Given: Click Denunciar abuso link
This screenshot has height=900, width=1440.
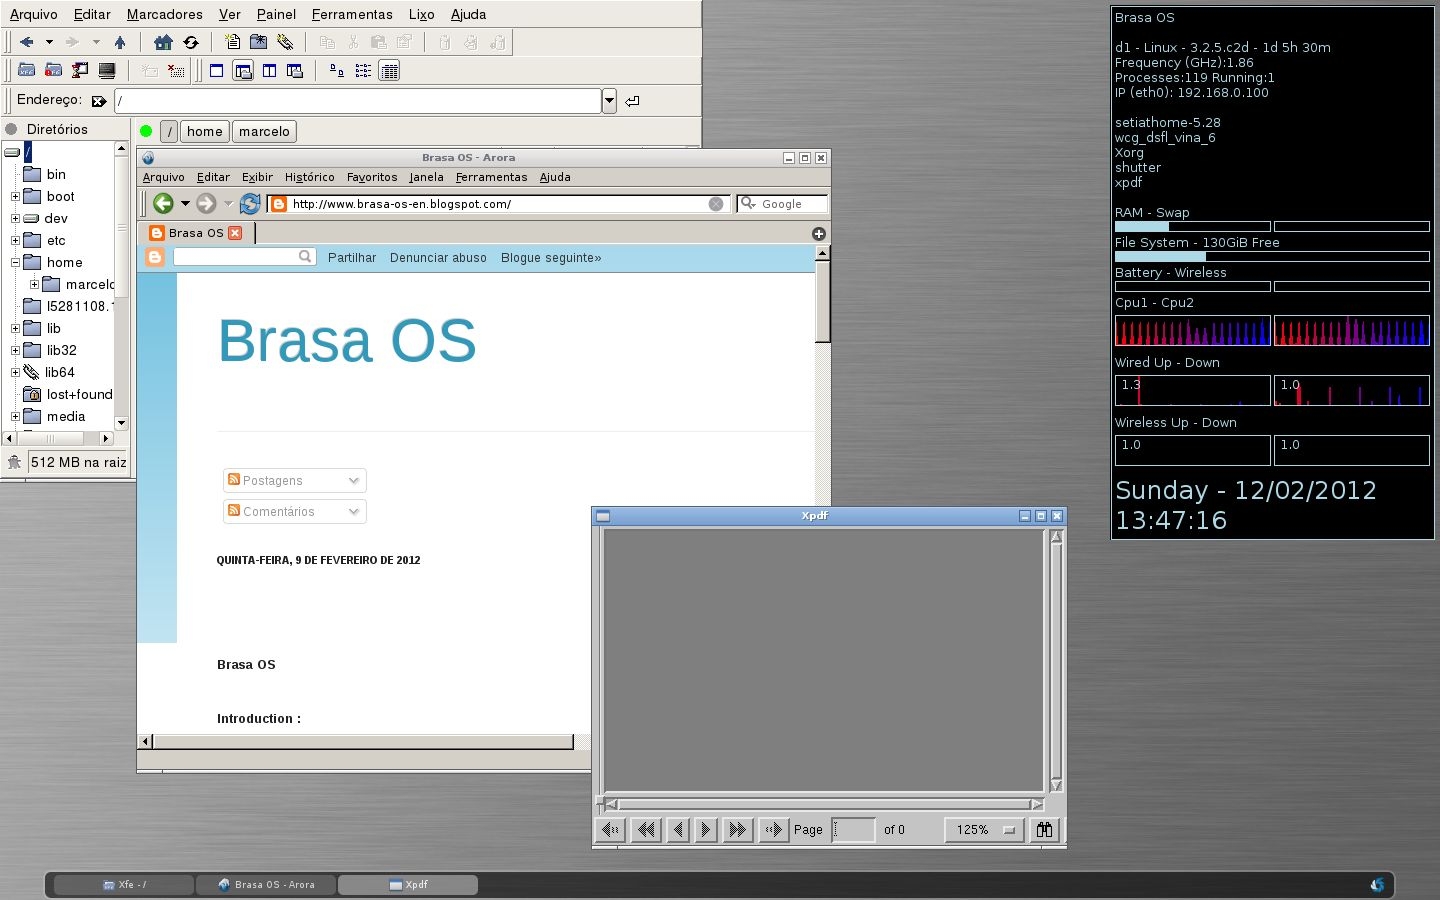Looking at the screenshot, I should tap(438, 258).
